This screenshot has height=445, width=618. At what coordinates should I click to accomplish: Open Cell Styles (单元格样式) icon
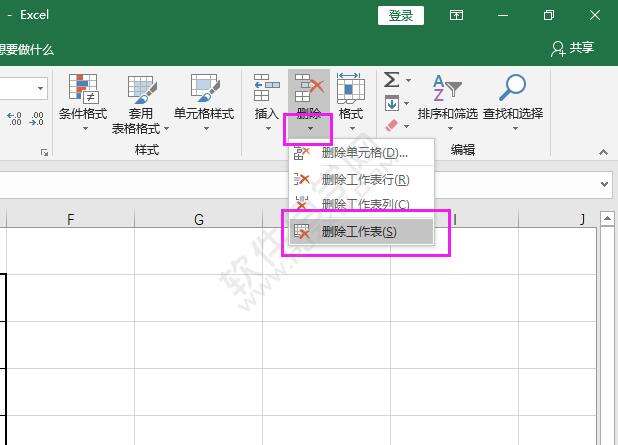pyautogui.click(x=205, y=88)
